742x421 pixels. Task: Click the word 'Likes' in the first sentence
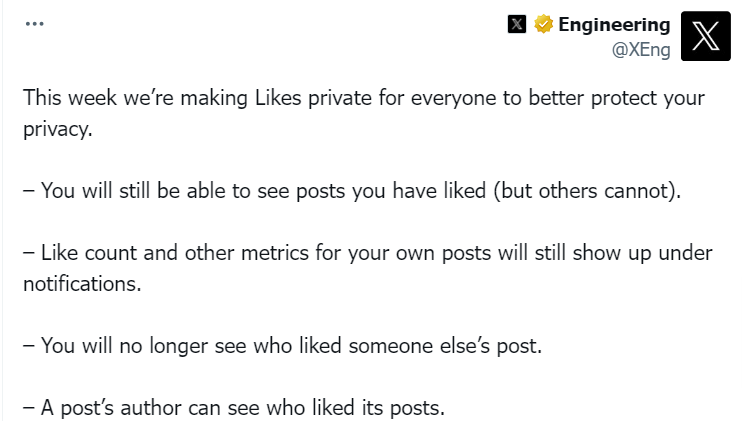[278, 98]
